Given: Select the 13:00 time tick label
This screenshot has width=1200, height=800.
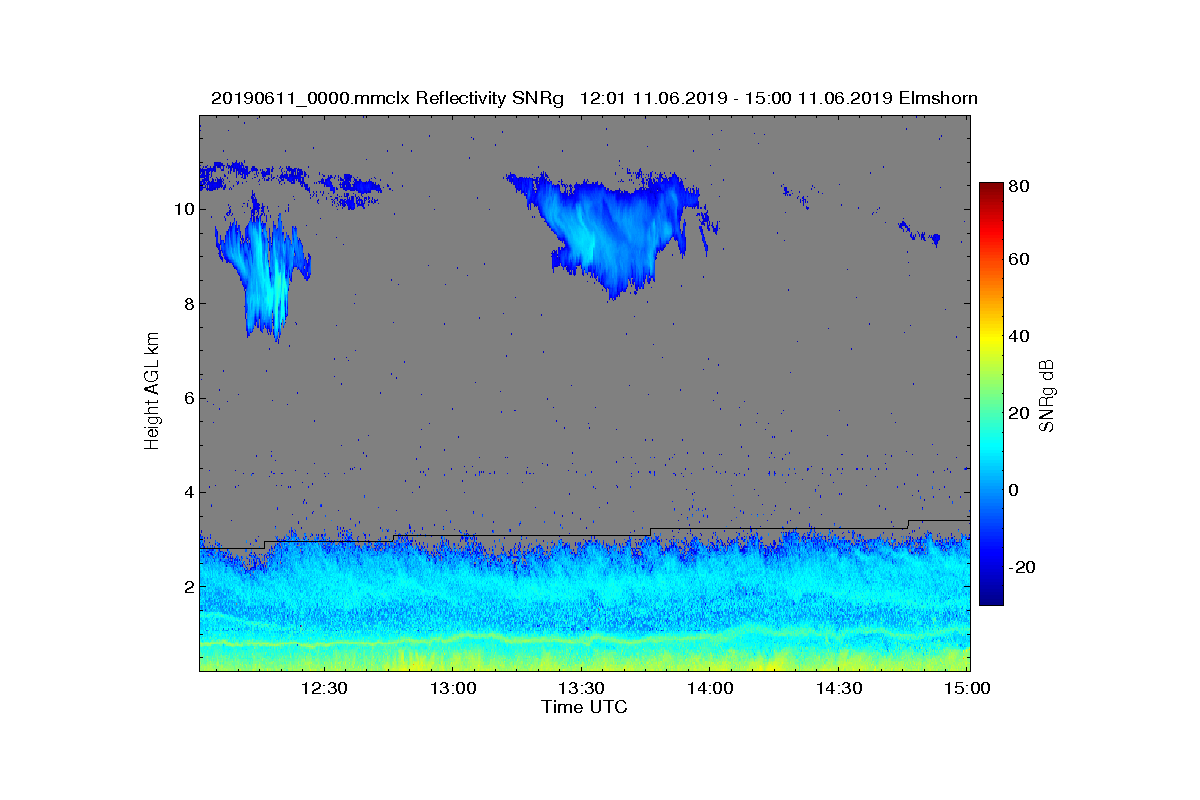Looking at the screenshot, I should [453, 689].
